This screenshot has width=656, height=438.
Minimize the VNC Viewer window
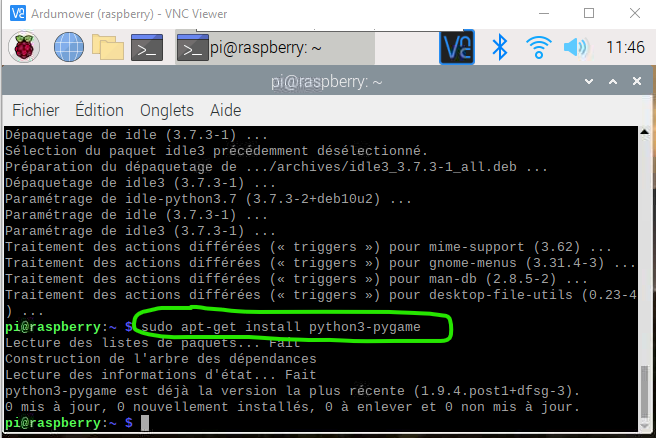(544, 13)
